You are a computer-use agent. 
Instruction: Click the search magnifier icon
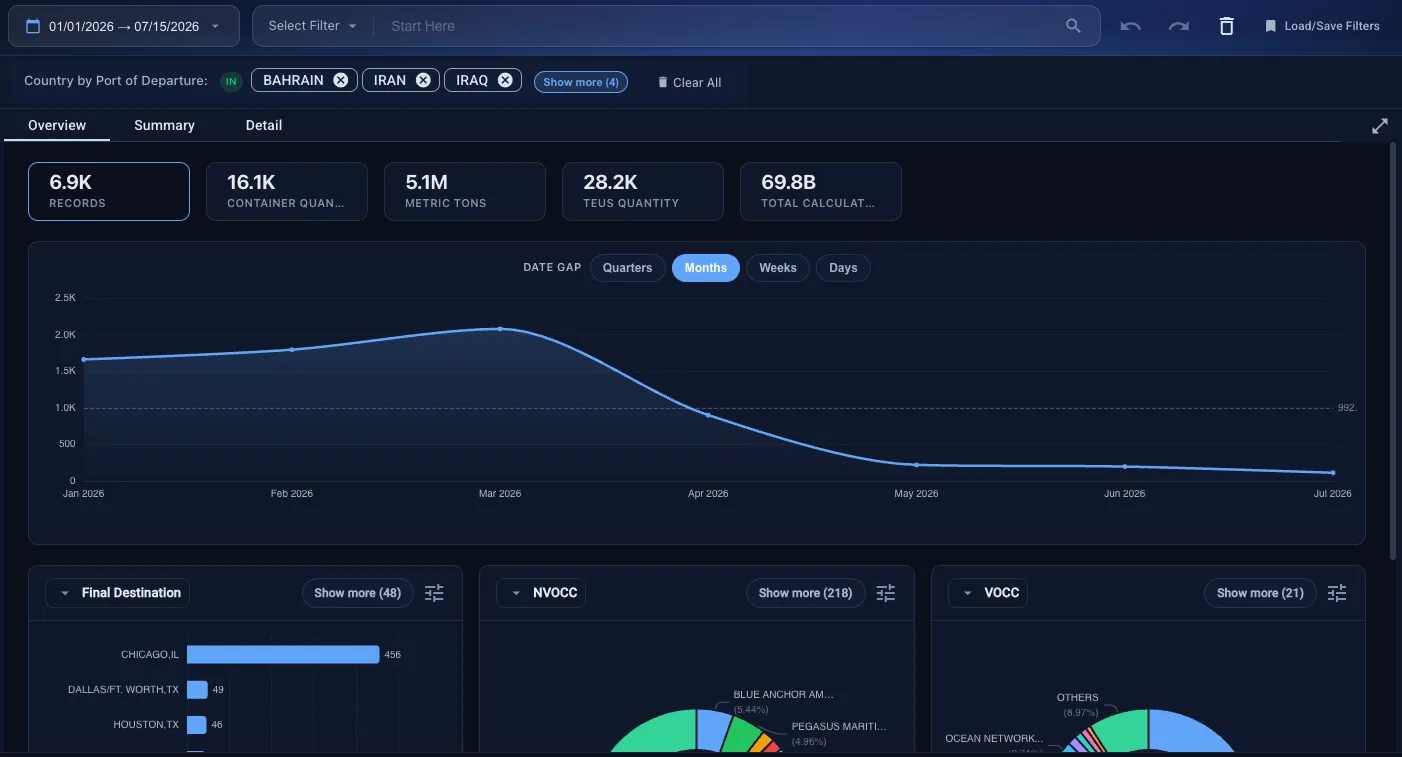pyautogui.click(x=1073, y=26)
